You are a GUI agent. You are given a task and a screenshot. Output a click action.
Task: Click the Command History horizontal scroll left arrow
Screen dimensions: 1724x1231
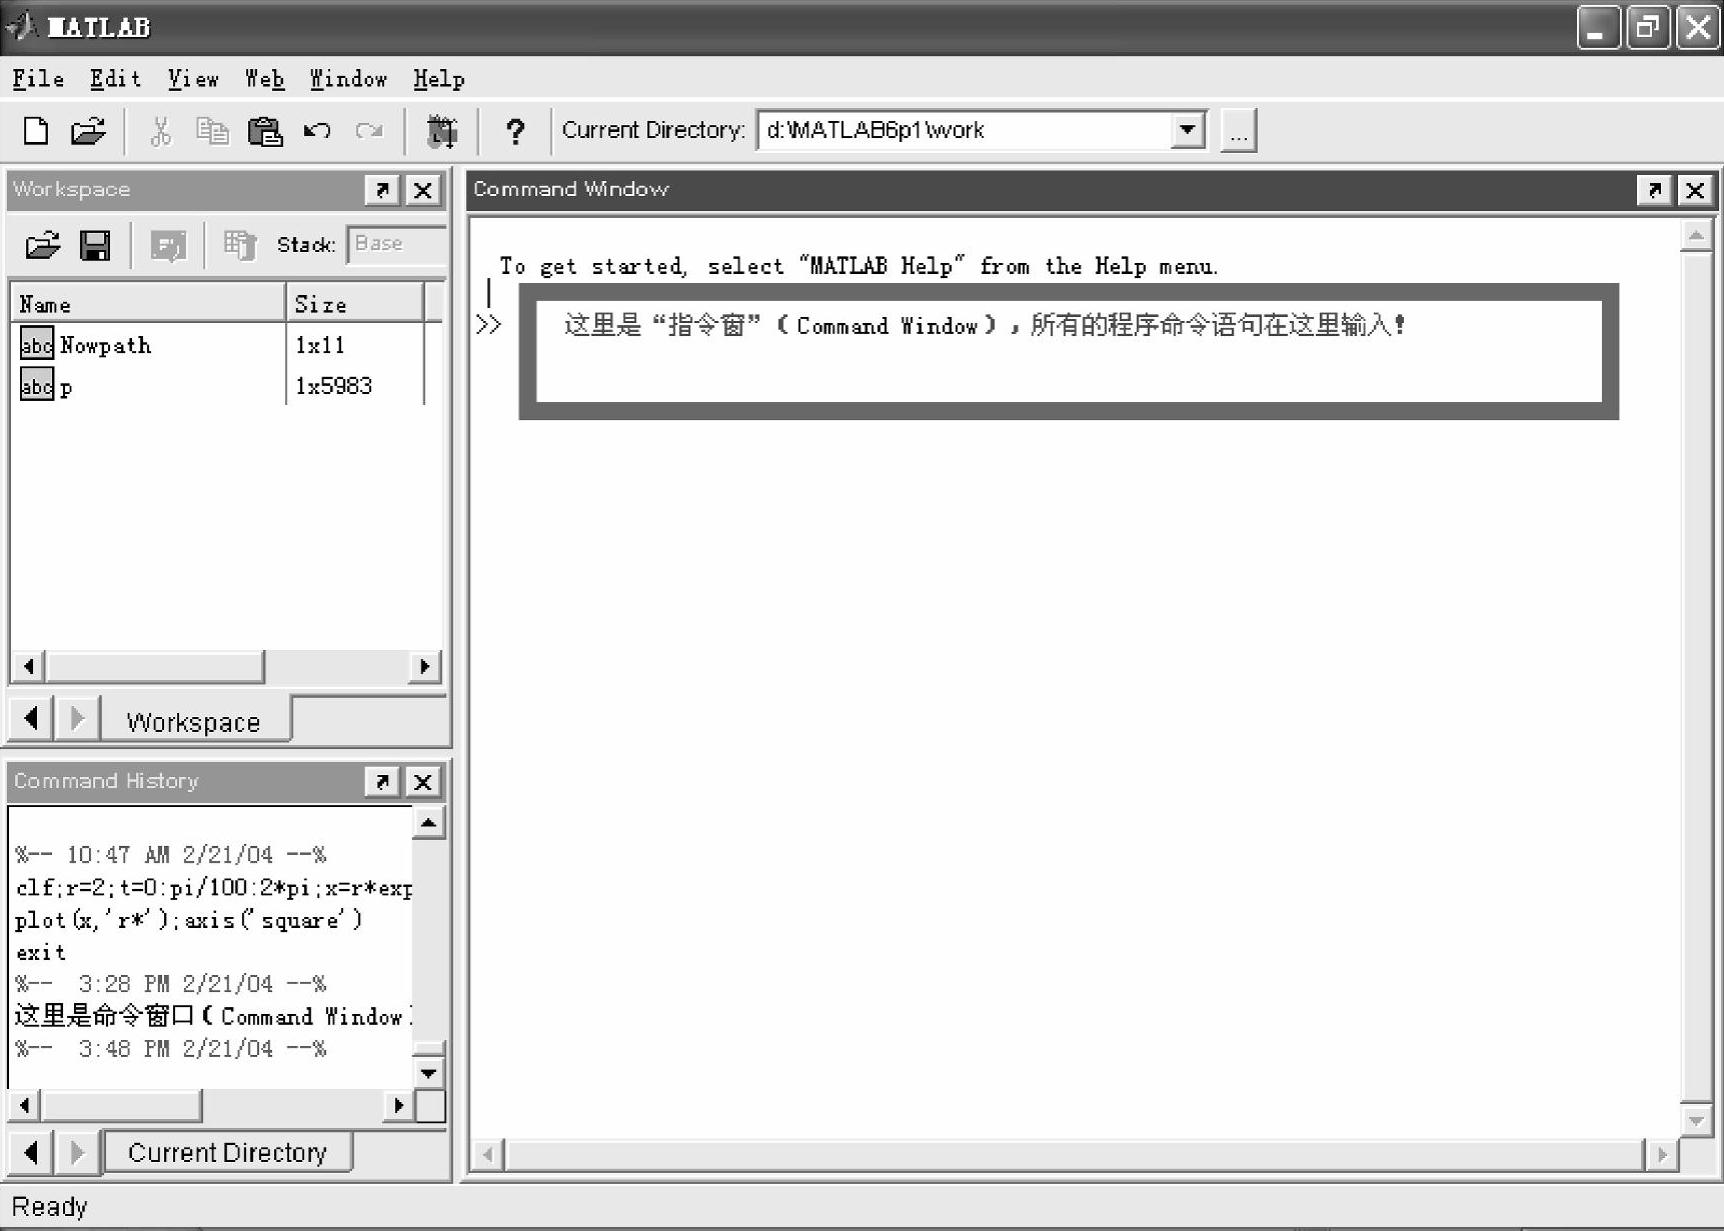[25, 1105]
